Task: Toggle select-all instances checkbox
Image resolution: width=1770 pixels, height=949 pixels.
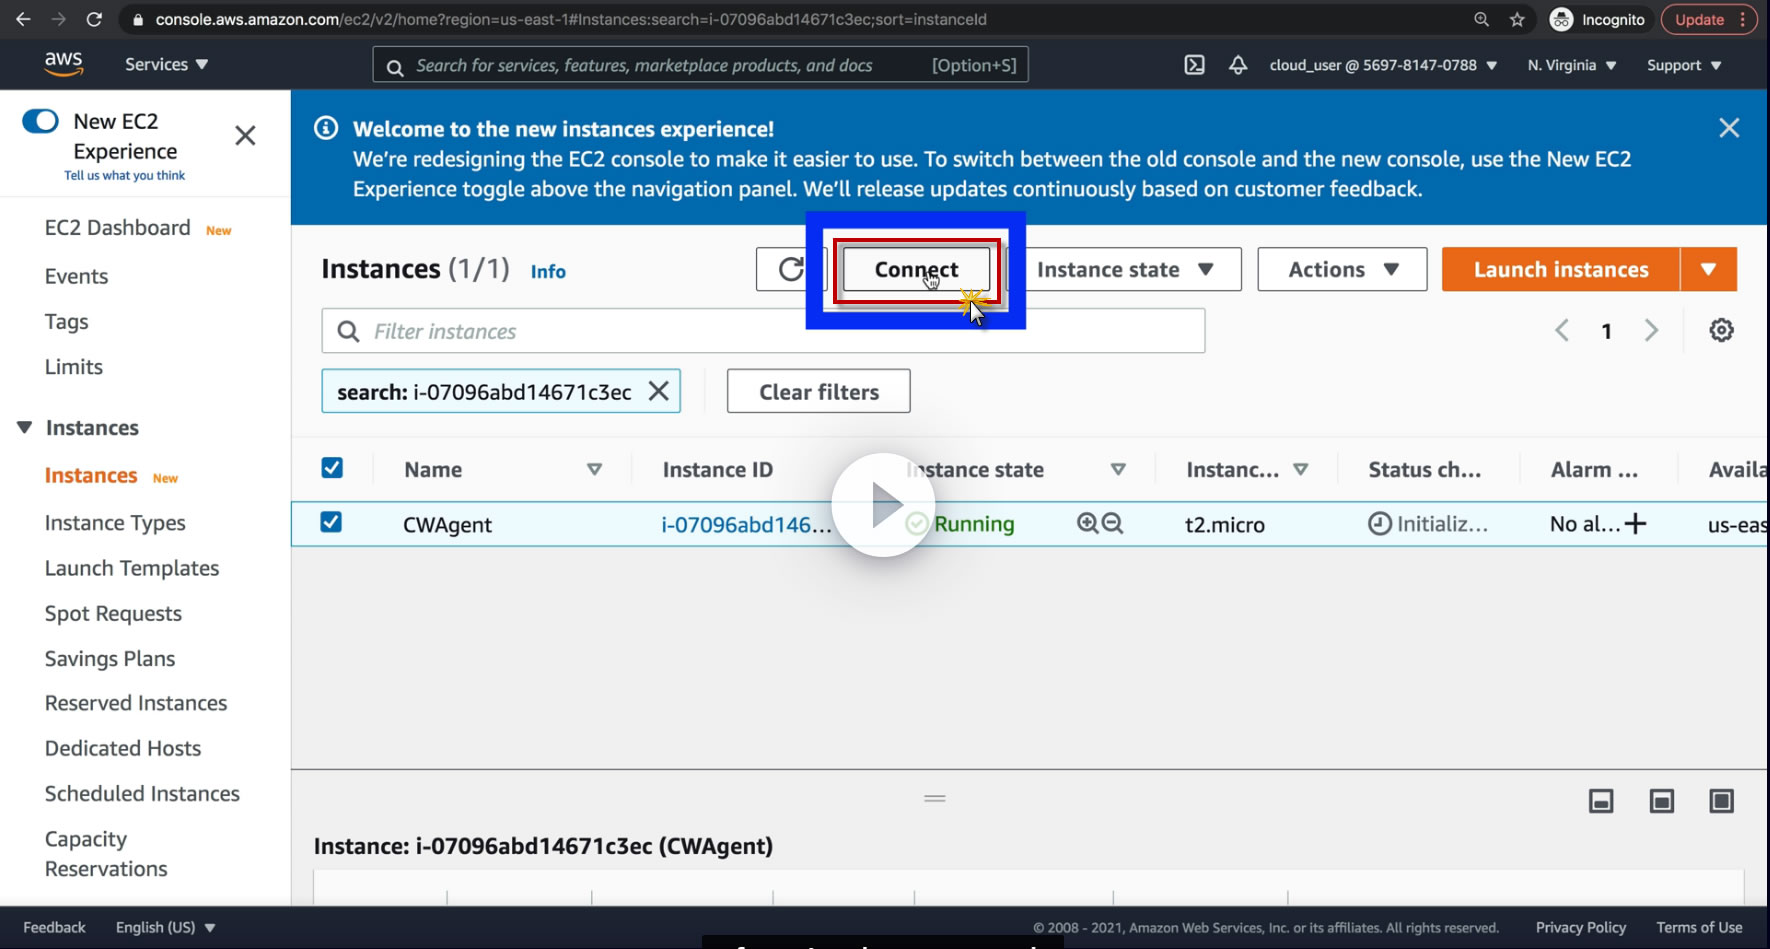Action: [332, 468]
